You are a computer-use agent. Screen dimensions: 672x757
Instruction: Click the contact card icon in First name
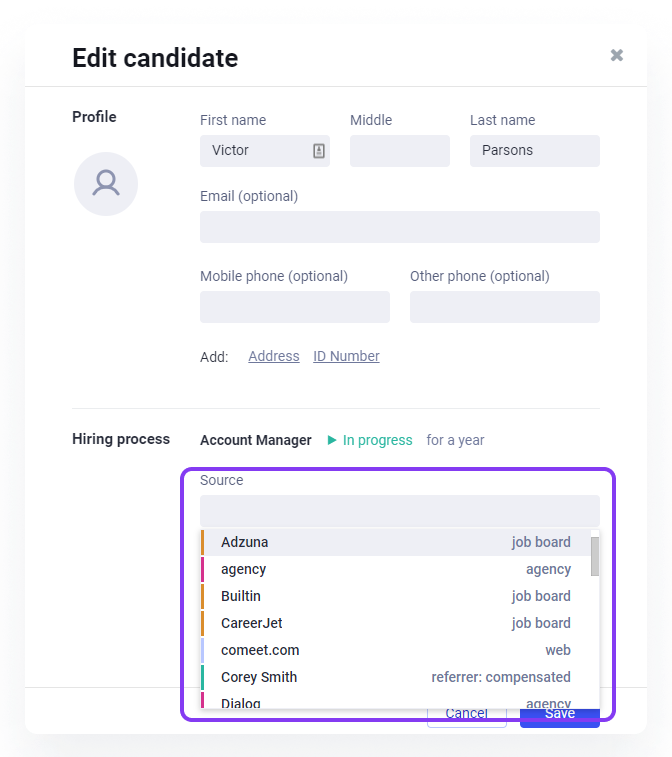pos(319,151)
